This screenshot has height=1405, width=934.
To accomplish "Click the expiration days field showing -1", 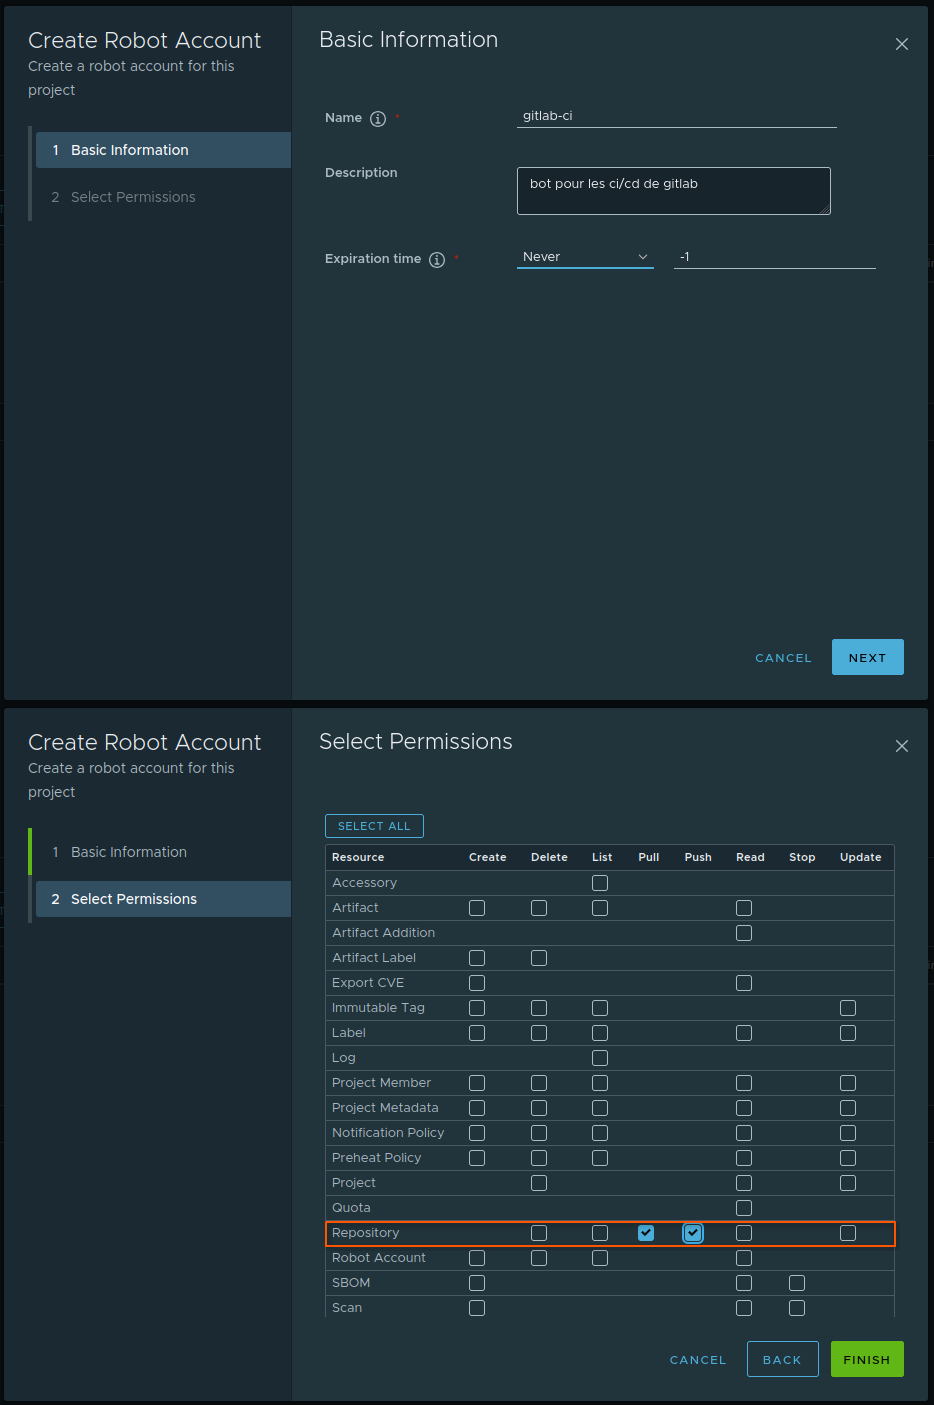I will pos(775,257).
